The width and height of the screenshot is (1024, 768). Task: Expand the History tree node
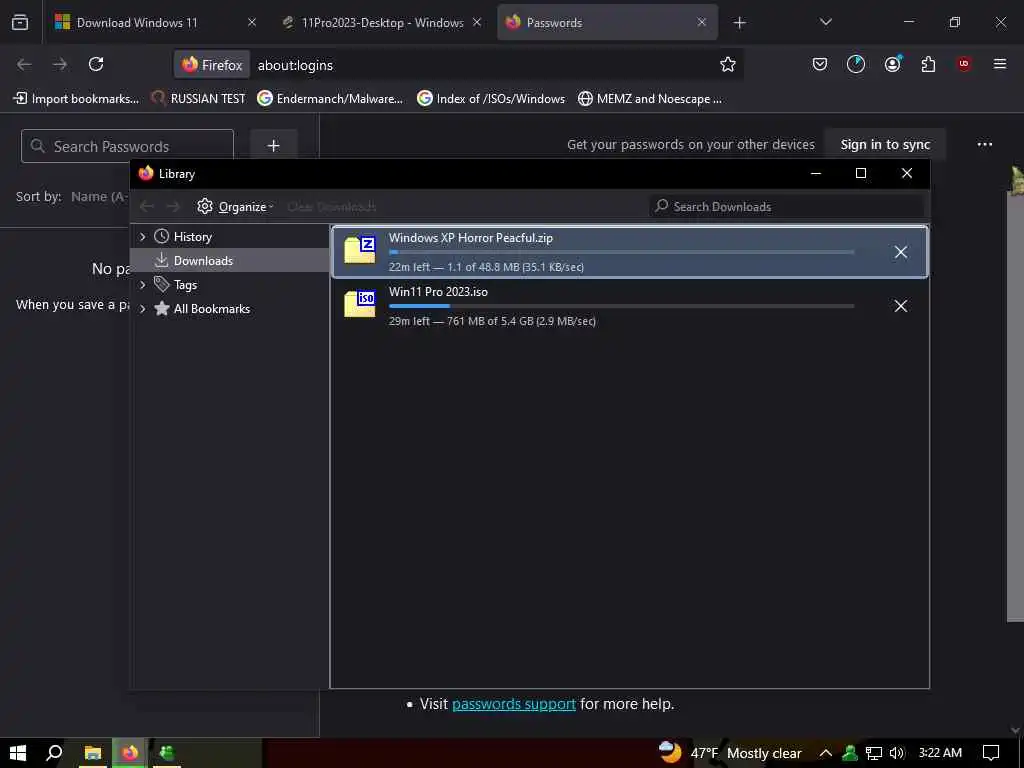(142, 236)
